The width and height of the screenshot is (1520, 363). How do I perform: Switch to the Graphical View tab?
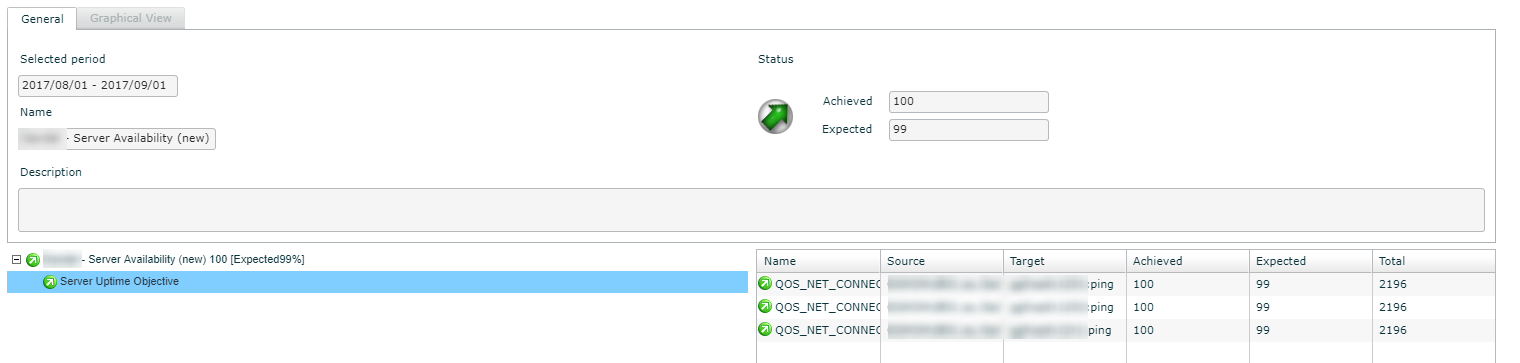click(131, 18)
